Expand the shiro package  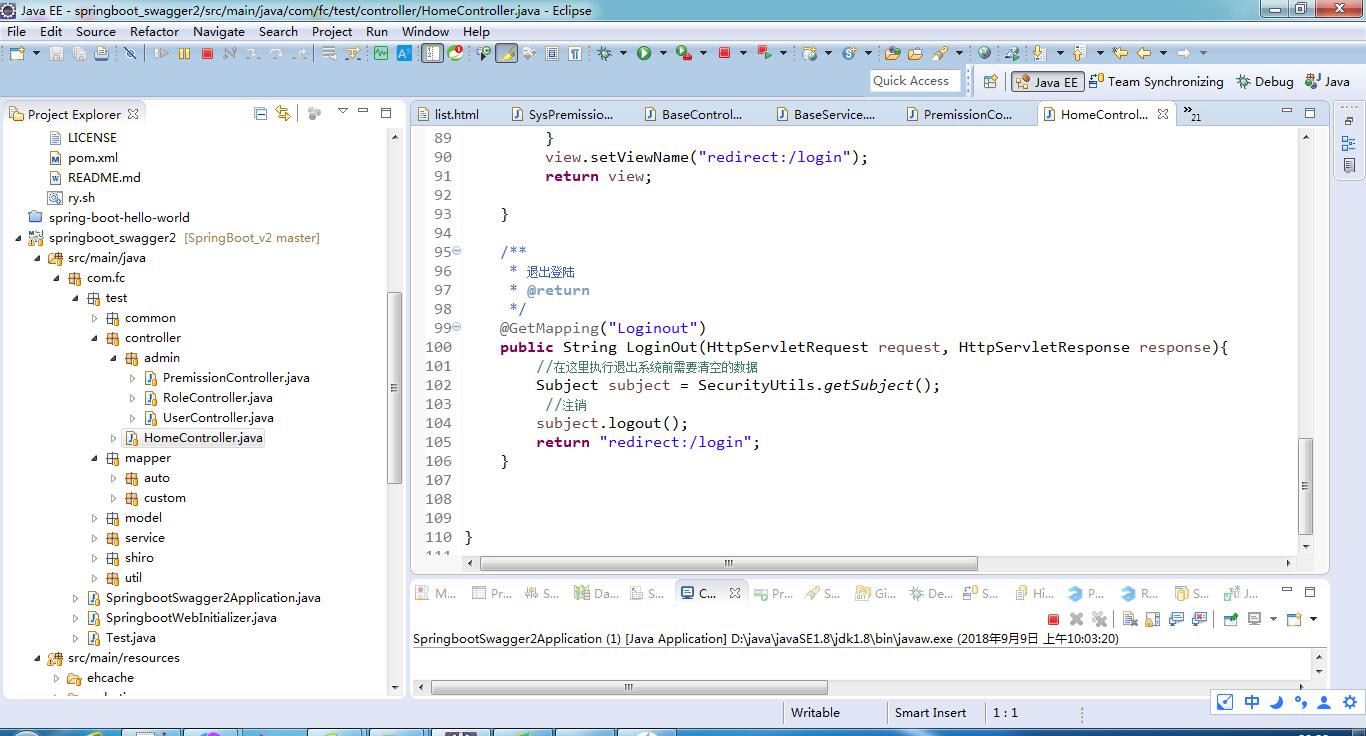[95, 558]
